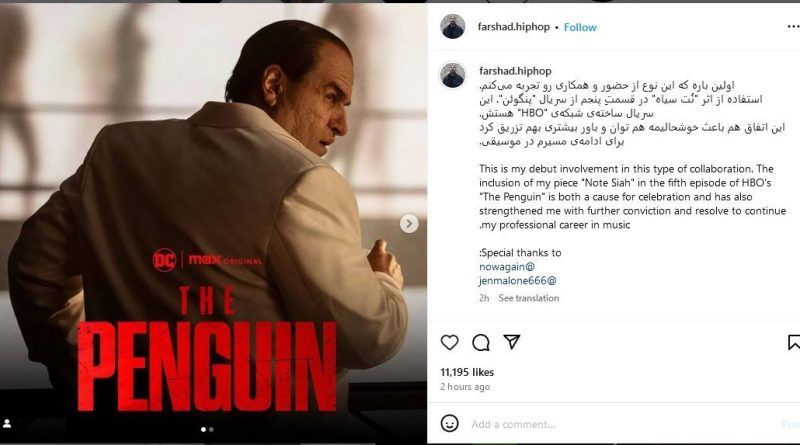Open the Penguin poster image
This screenshot has width=800, height=445.
tap(213, 222)
